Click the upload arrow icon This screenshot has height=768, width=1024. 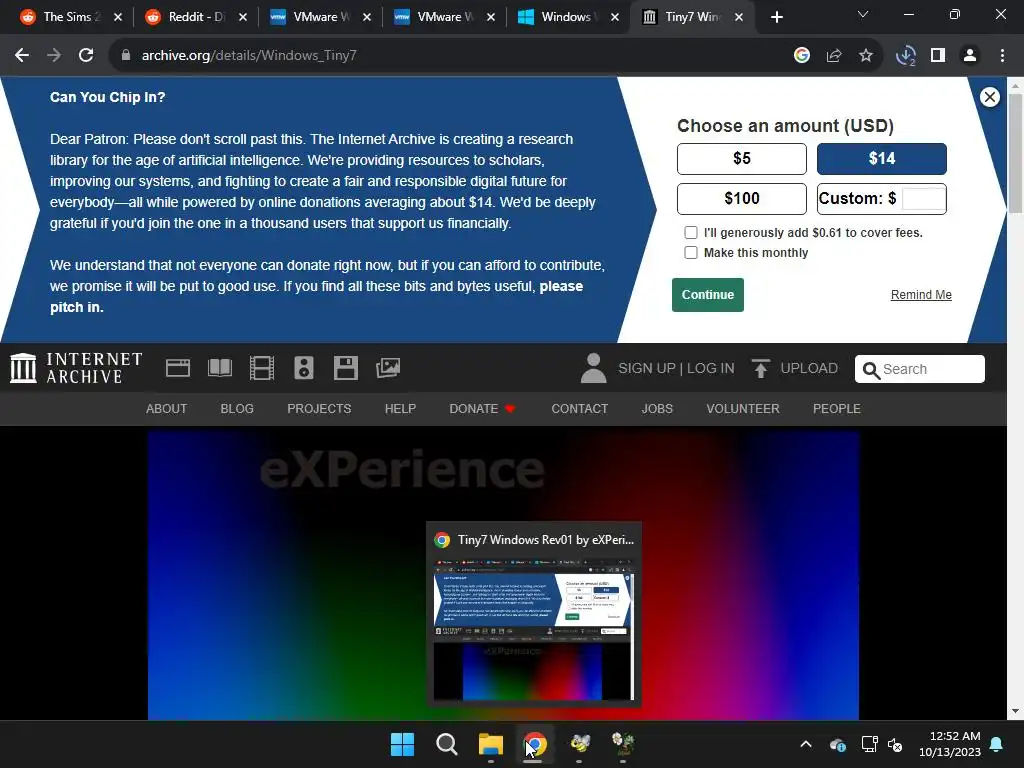click(x=760, y=368)
